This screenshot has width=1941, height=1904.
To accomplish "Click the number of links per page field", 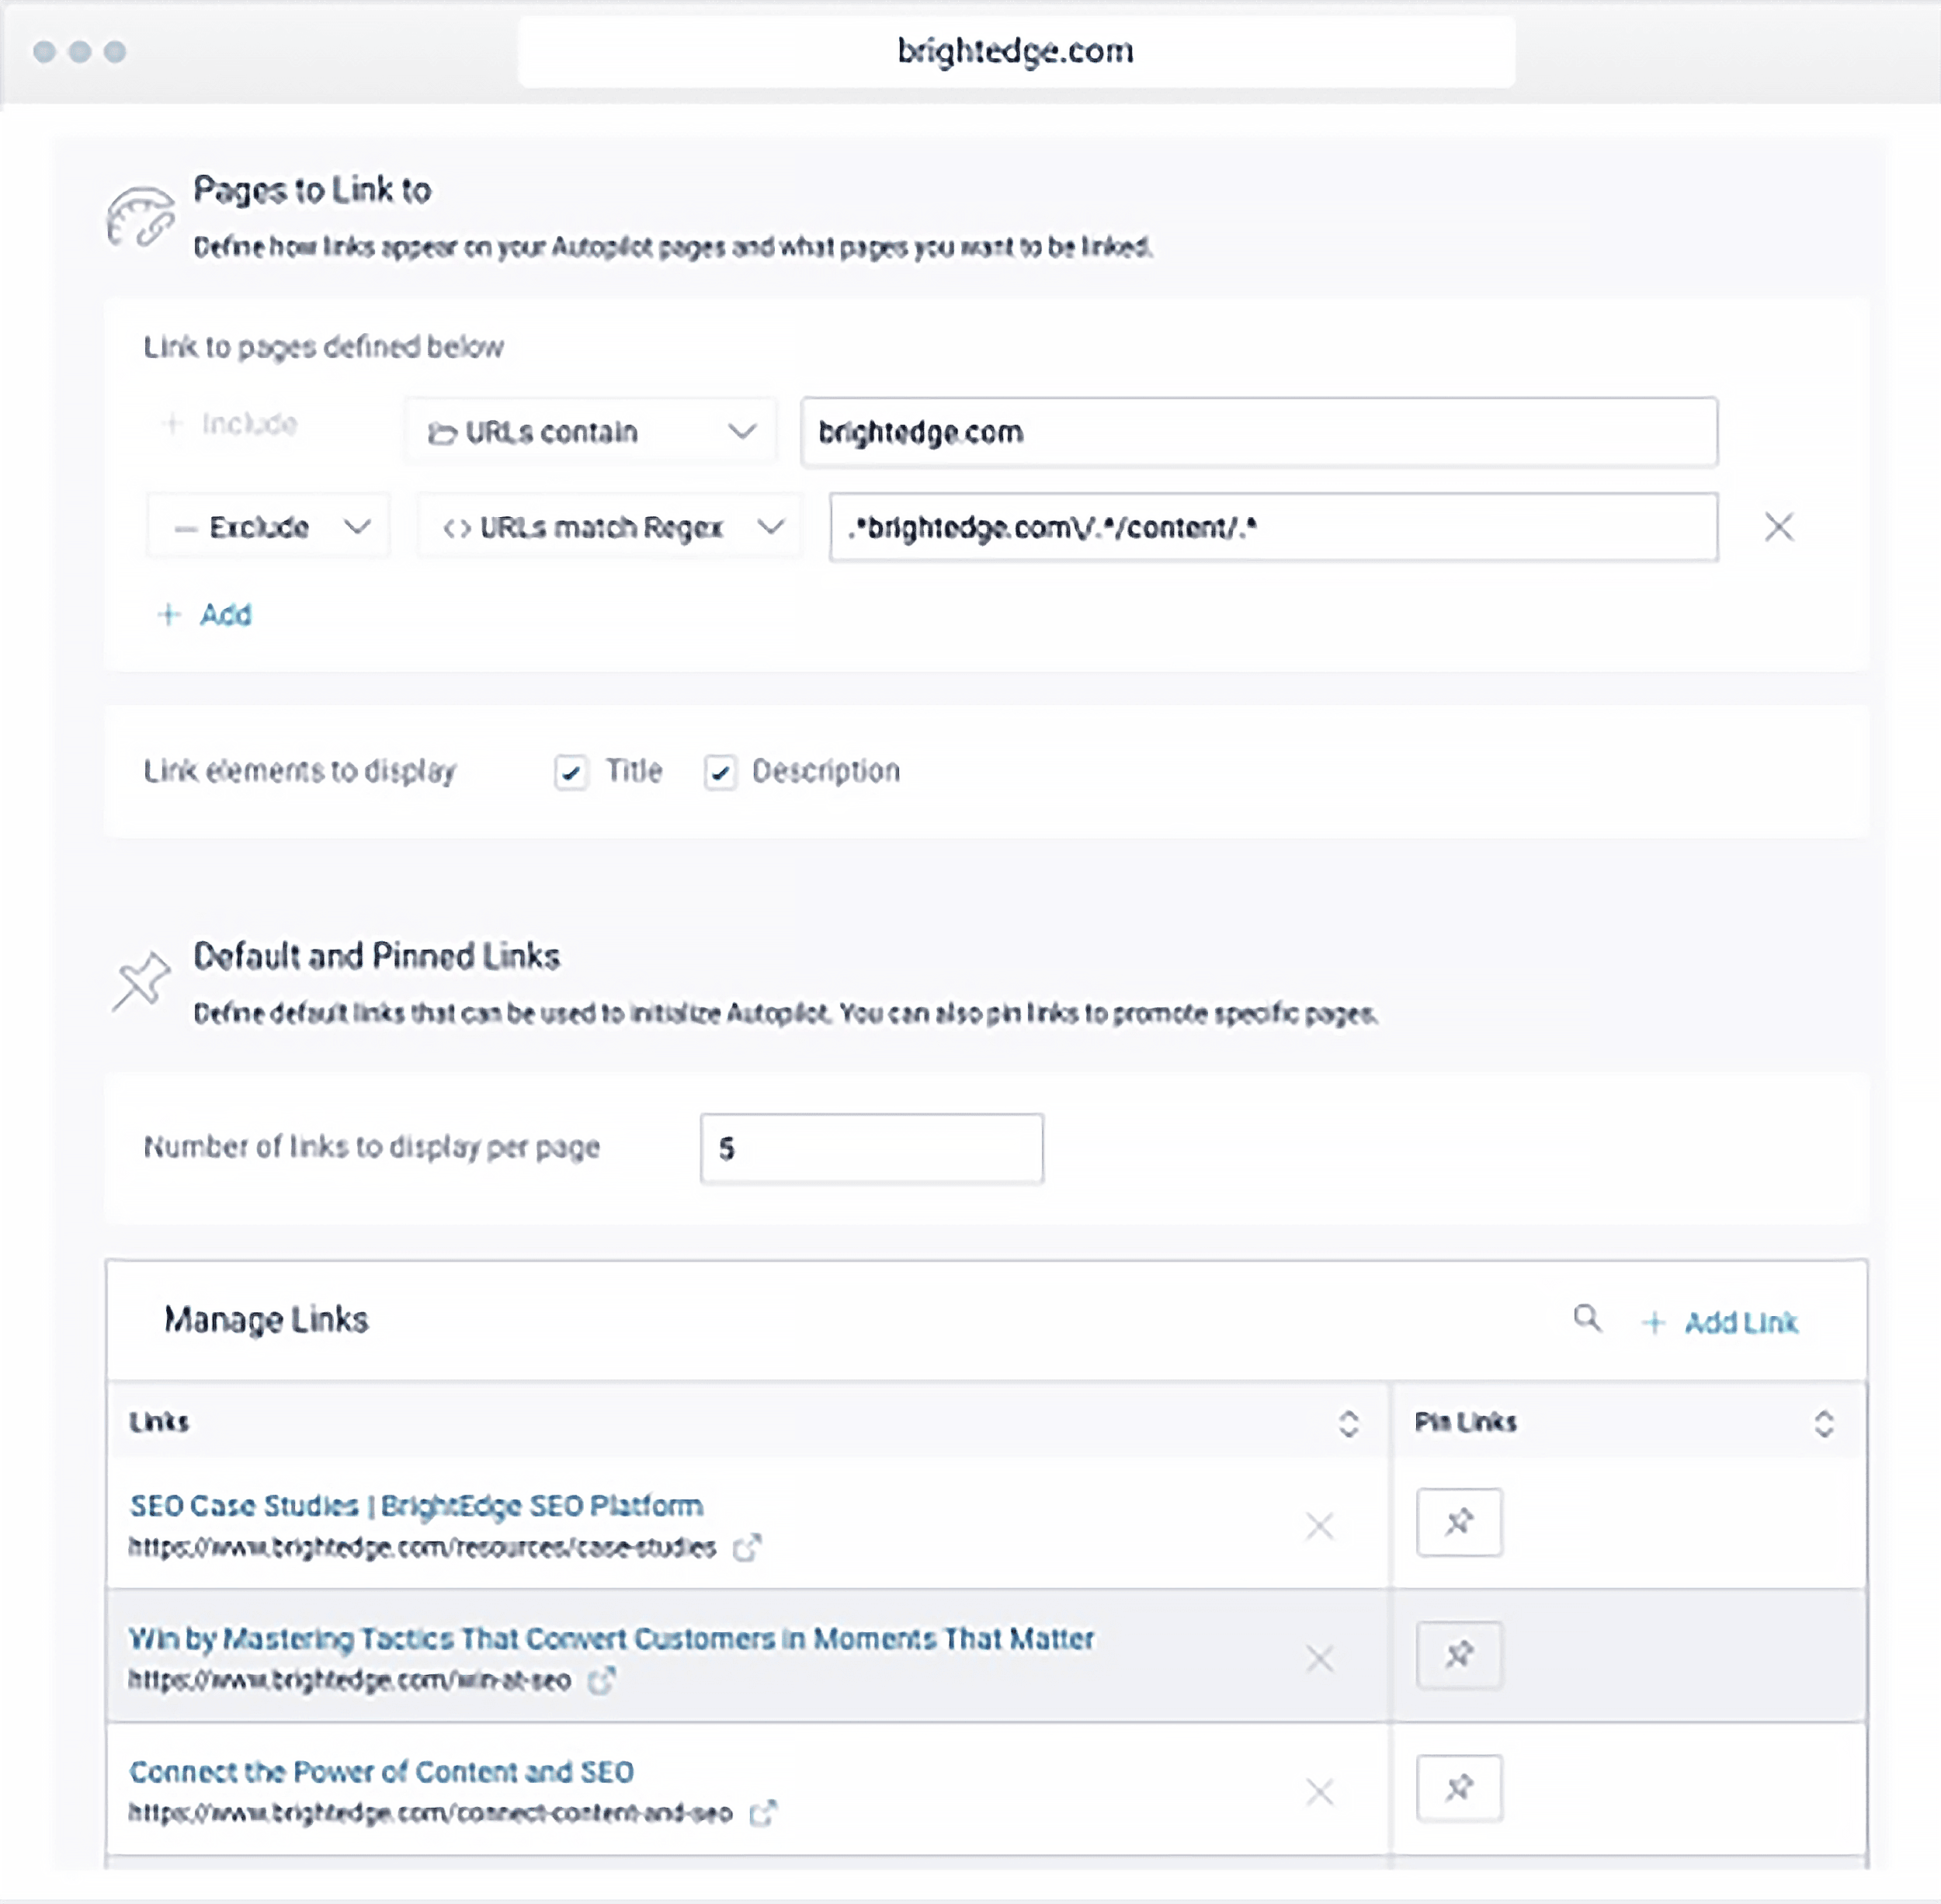I will point(871,1148).
